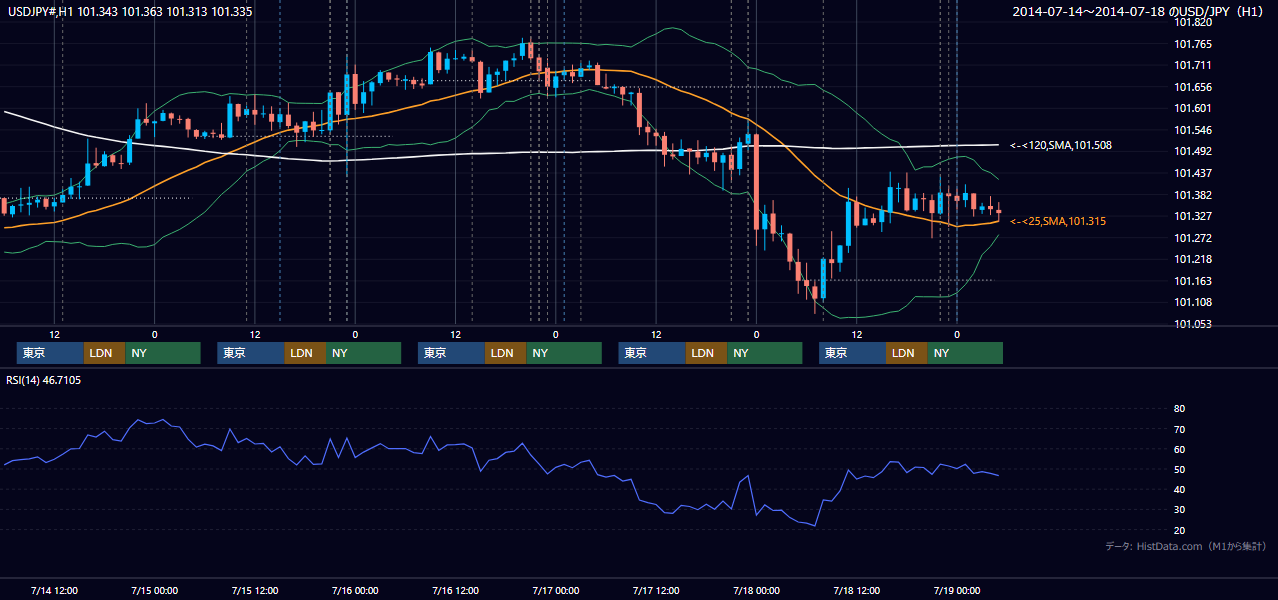The width and height of the screenshot is (1278, 600).
Task: Click the RSI(14) 46.7105 indicator label
Action: 44,380
